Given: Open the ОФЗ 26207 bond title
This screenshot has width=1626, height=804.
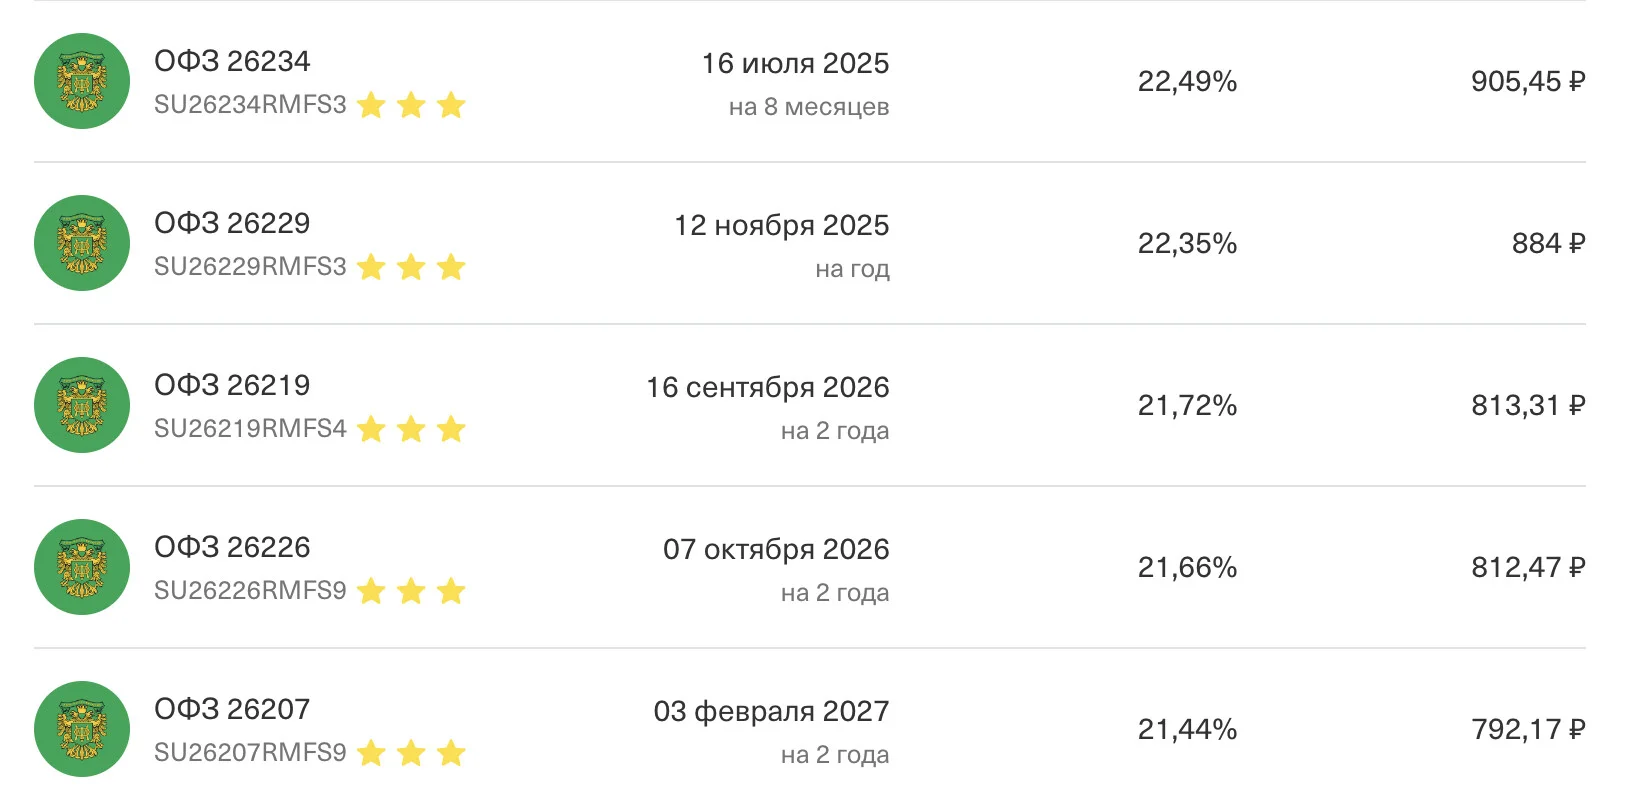Looking at the screenshot, I should [x=232, y=709].
